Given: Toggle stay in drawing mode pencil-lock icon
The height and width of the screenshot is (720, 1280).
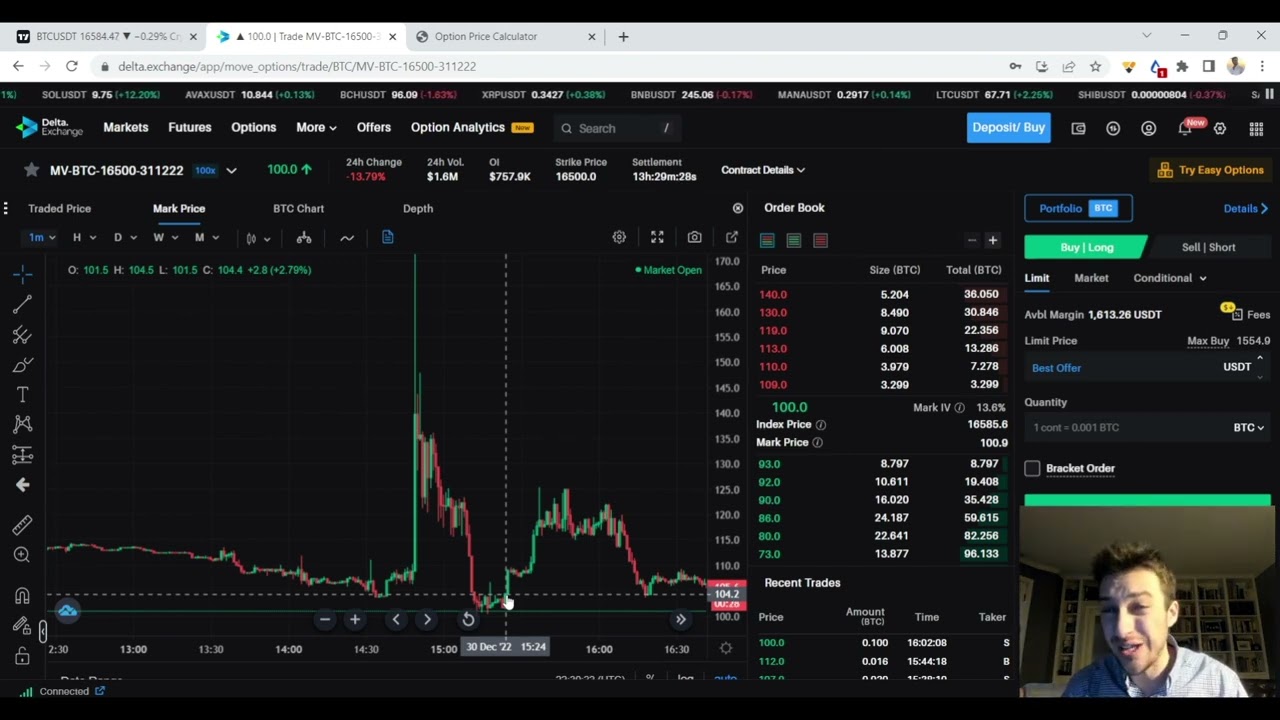Looking at the screenshot, I should (22, 626).
